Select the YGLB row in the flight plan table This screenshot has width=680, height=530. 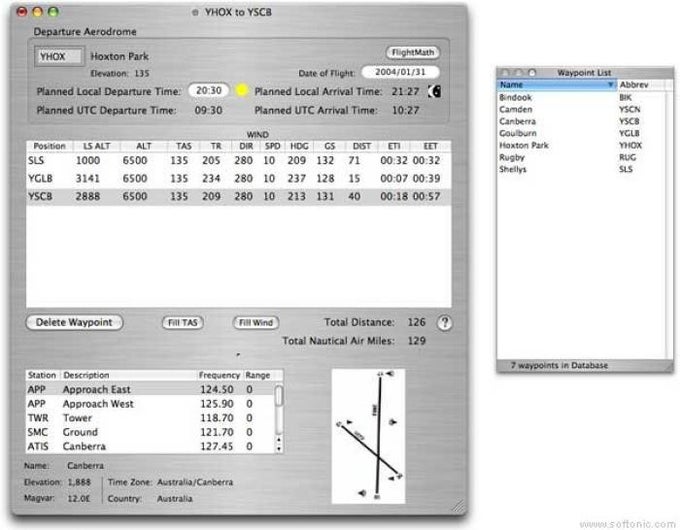click(239, 178)
